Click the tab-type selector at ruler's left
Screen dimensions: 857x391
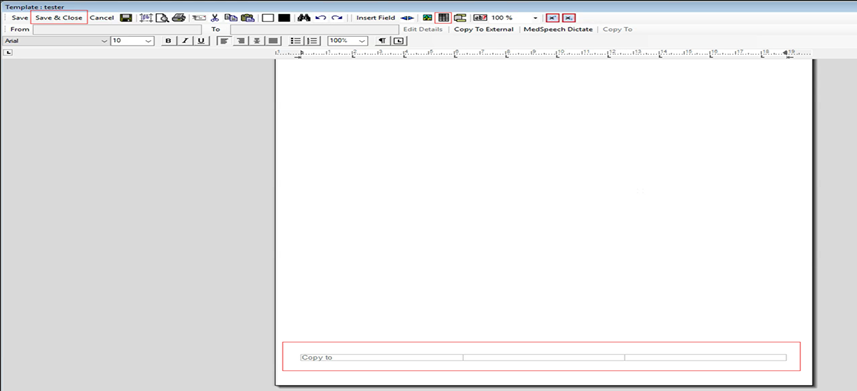(x=8, y=53)
